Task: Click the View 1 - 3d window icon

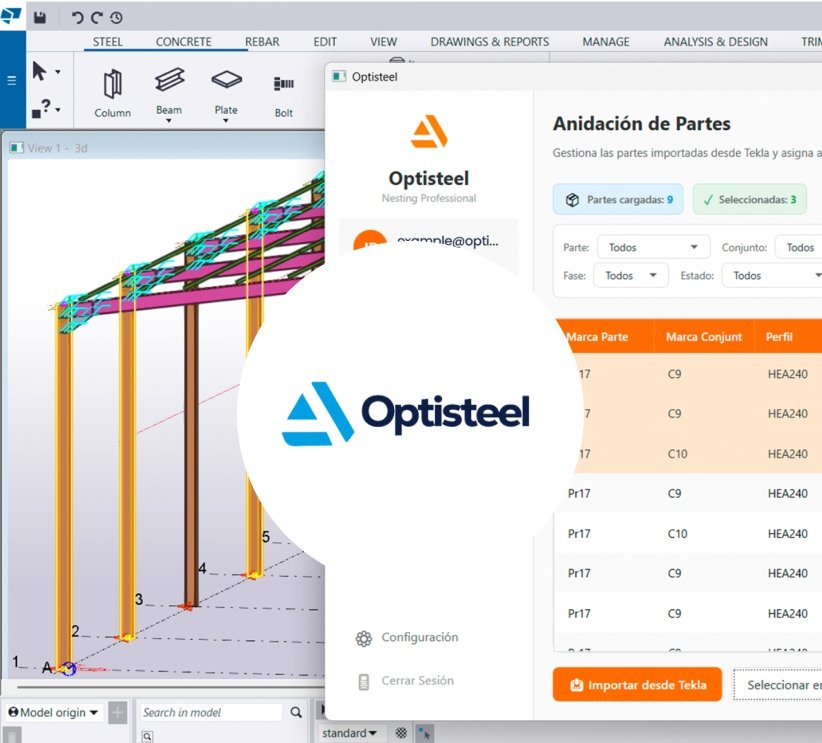Action: pyautogui.click(x=17, y=148)
